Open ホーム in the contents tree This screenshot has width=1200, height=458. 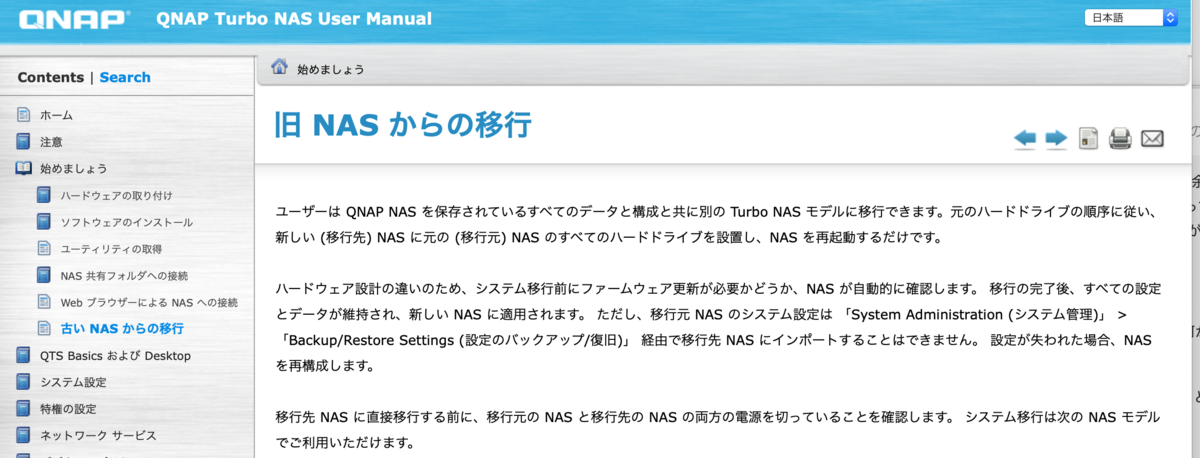click(x=56, y=115)
